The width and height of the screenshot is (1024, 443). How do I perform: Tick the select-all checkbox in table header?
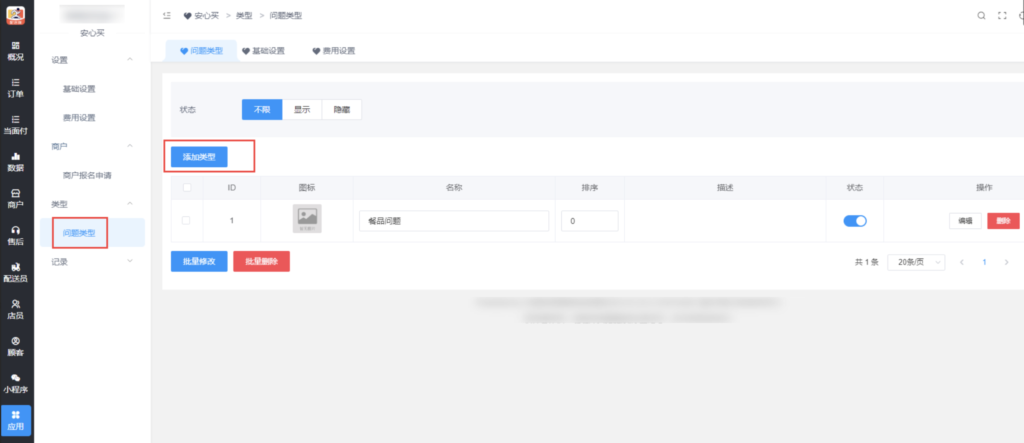(x=187, y=188)
